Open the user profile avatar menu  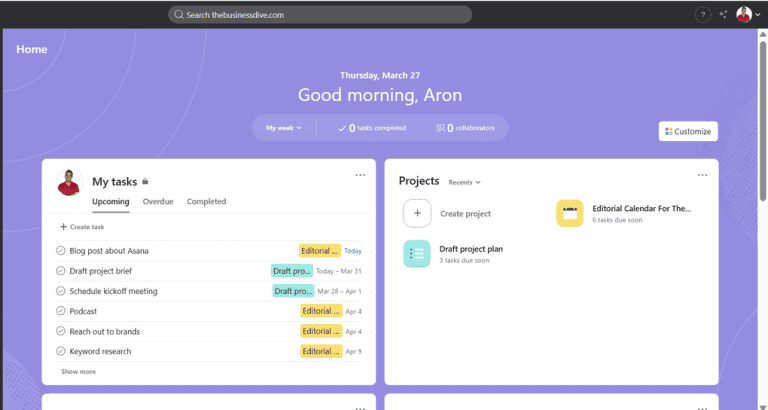pyautogui.click(x=744, y=15)
